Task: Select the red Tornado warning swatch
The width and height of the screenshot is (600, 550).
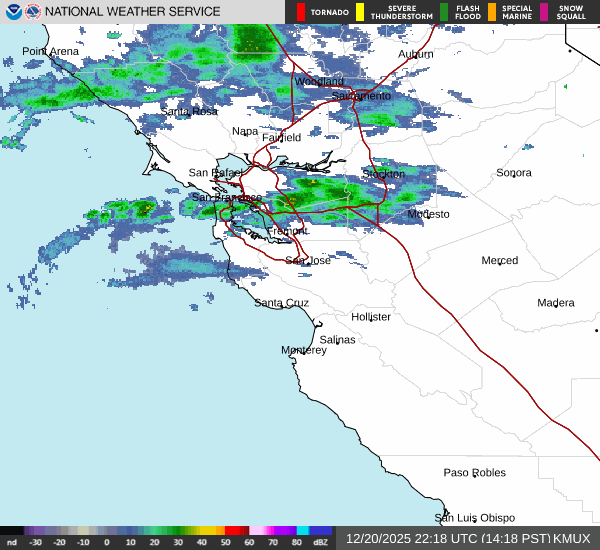Action: point(301,12)
